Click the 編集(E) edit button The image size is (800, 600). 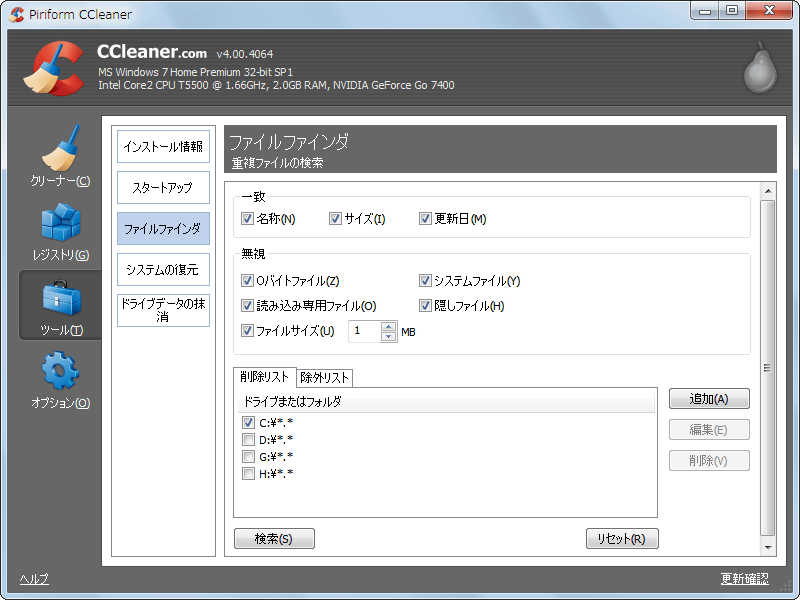point(709,430)
